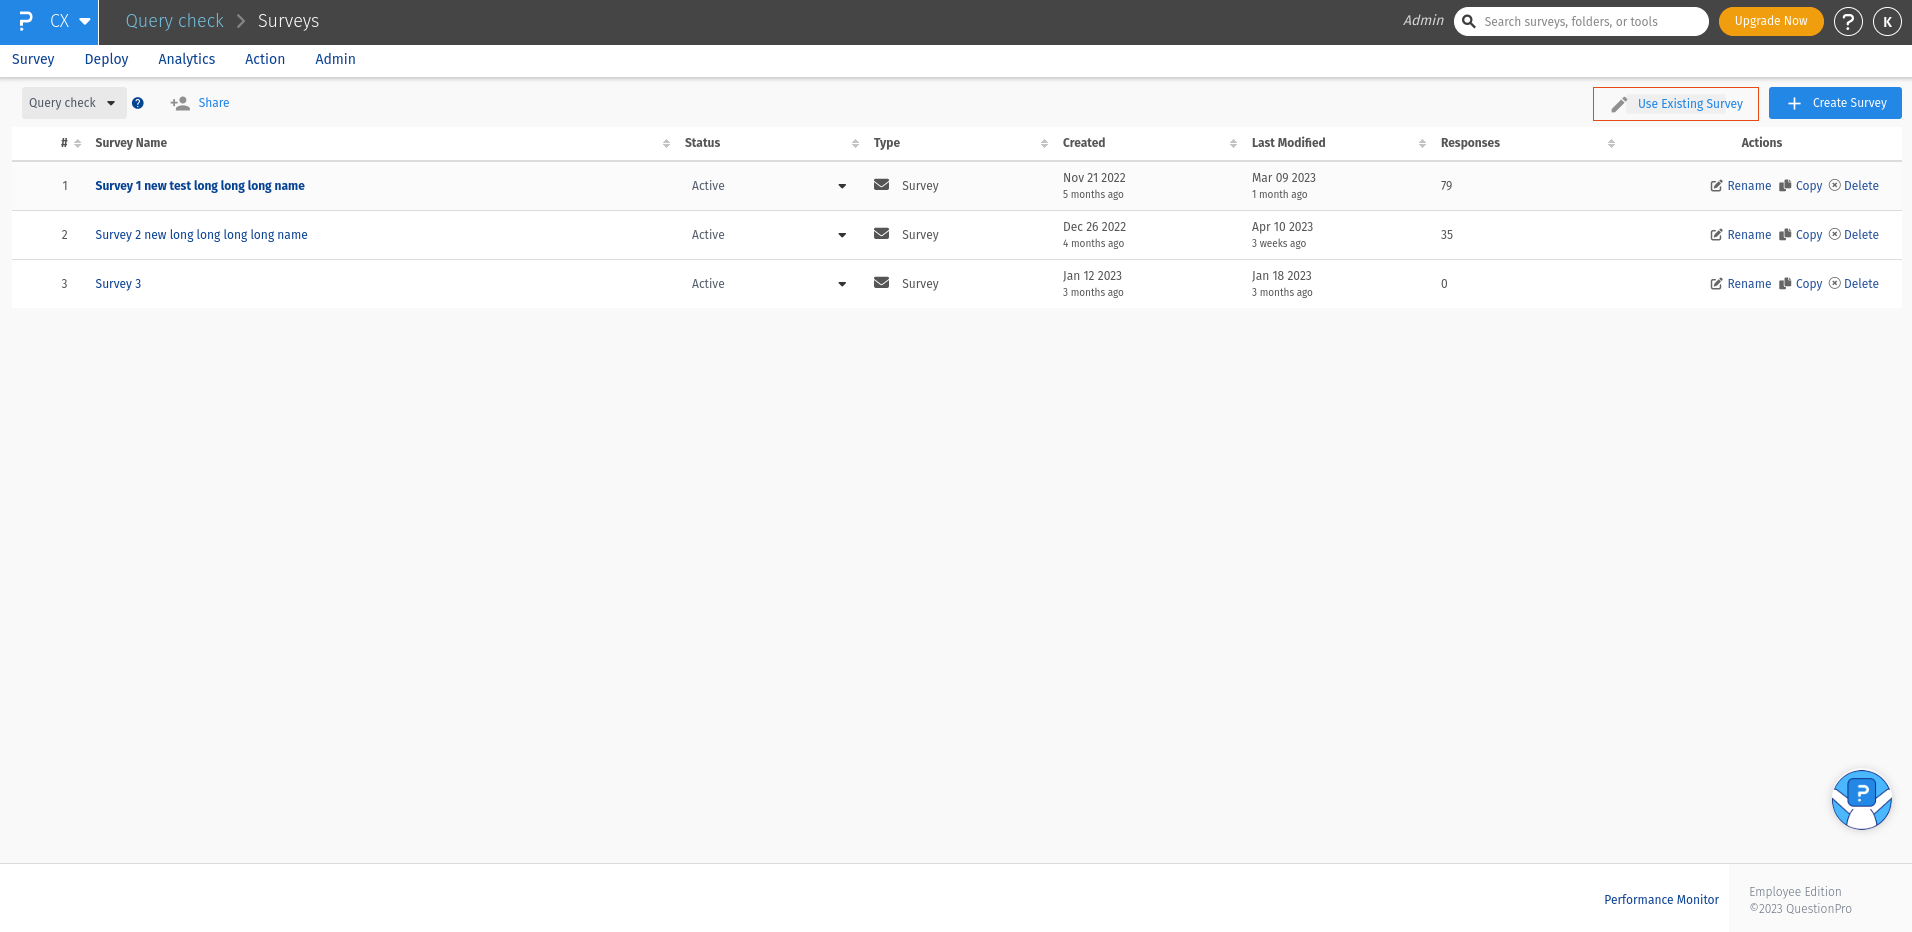Click the rename pencil icon for Survey 3
Screen dimensions: 1912x932
point(1716,284)
